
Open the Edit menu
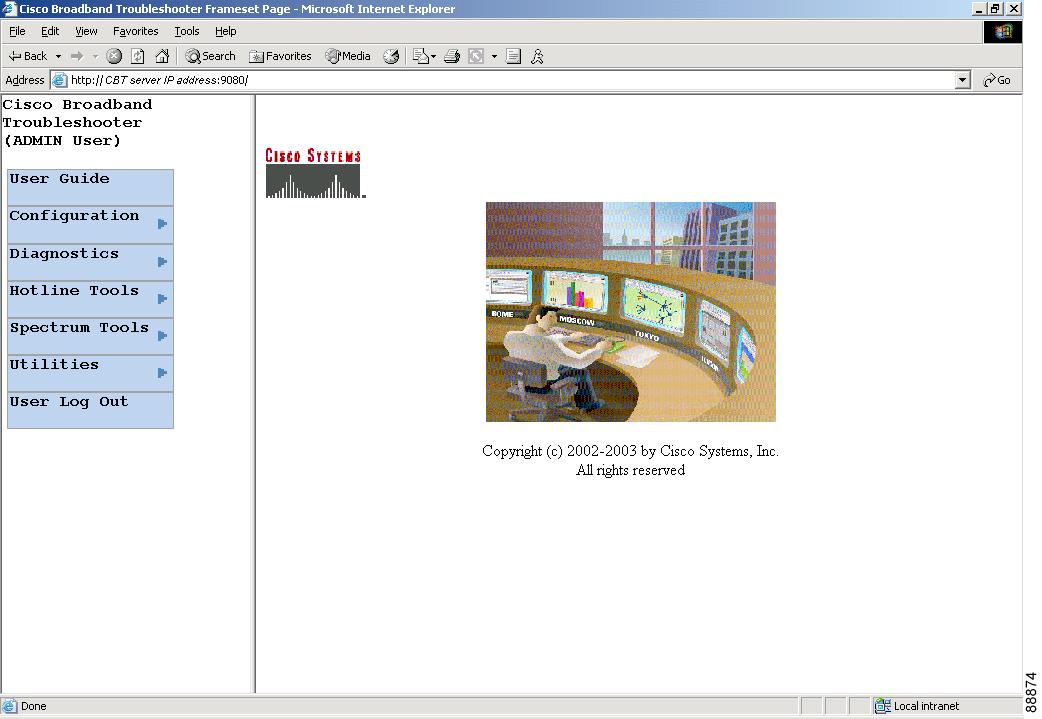pos(50,31)
